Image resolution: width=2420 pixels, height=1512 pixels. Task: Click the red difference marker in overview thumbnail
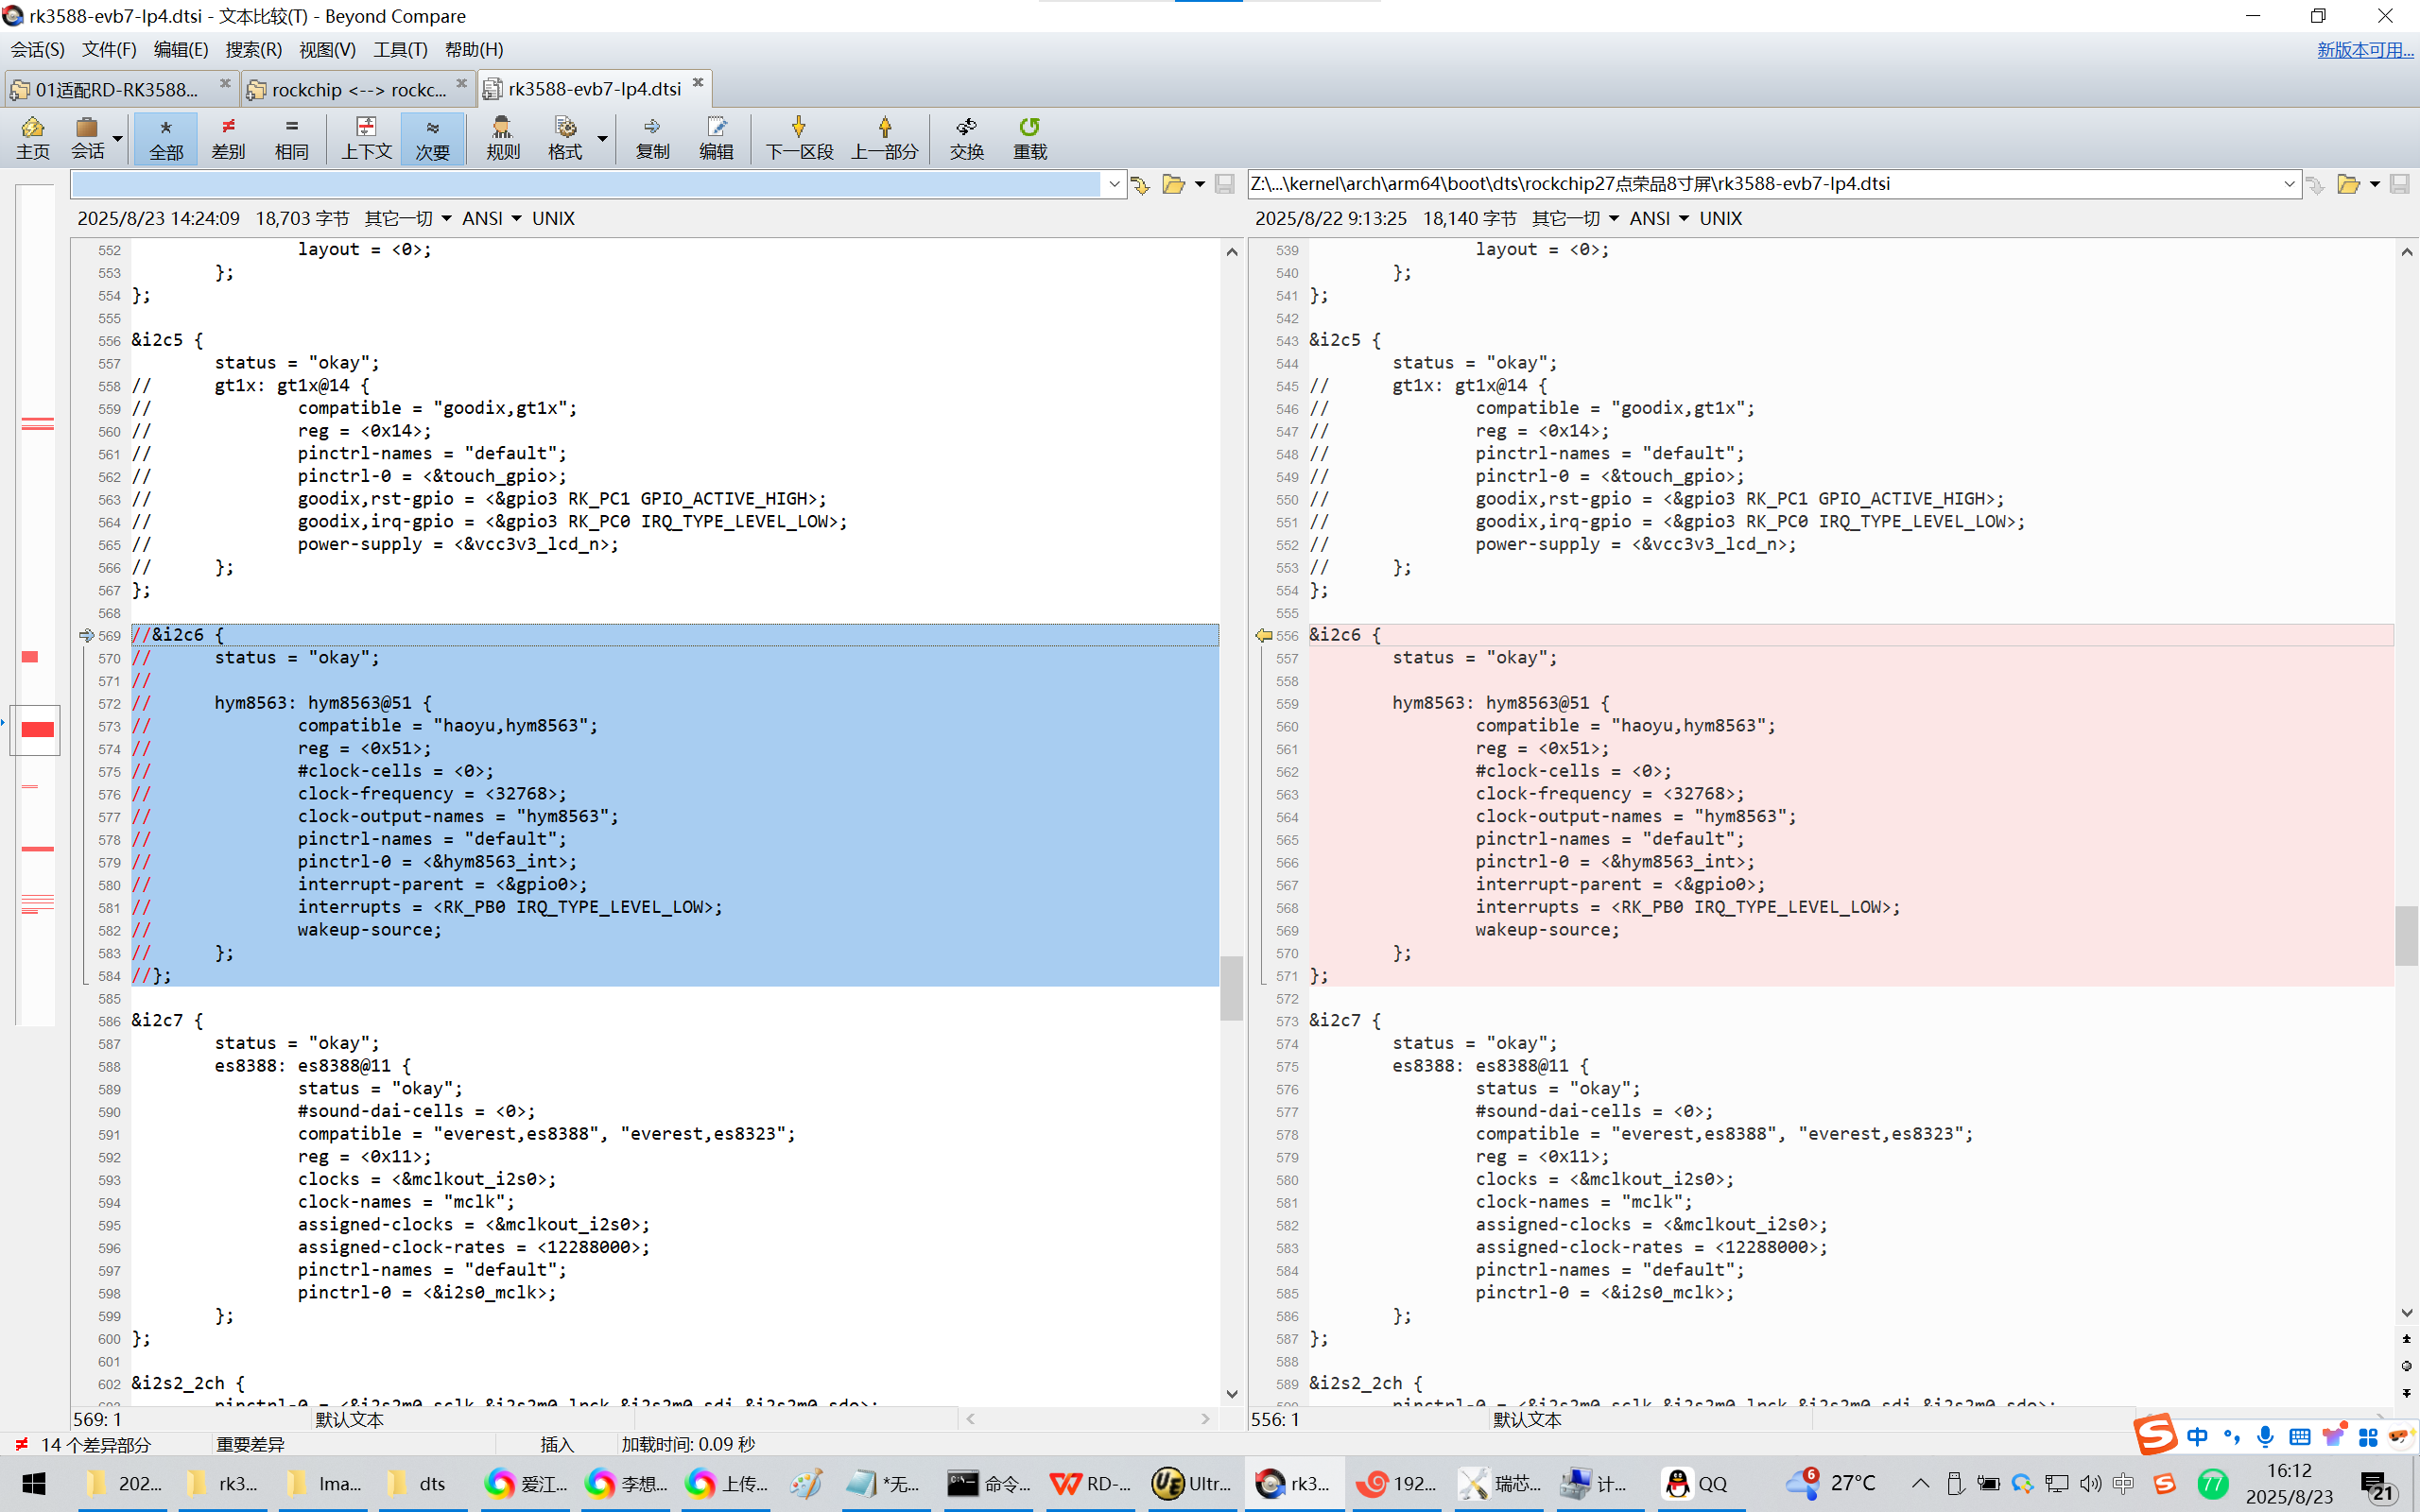click(38, 729)
